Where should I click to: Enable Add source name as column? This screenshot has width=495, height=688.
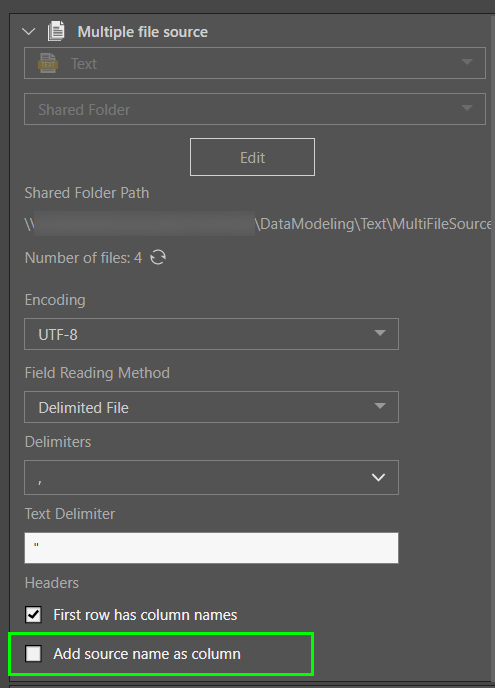(33, 653)
